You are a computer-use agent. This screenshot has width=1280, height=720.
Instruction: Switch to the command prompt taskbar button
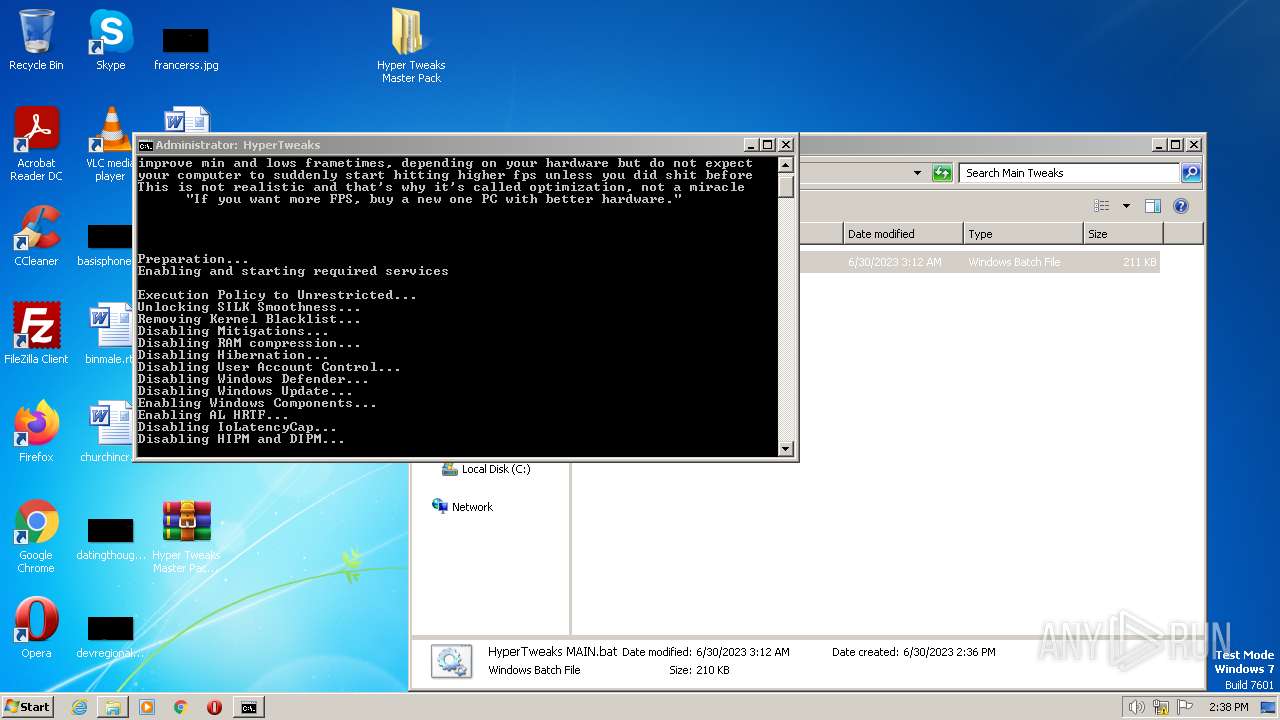[249, 707]
